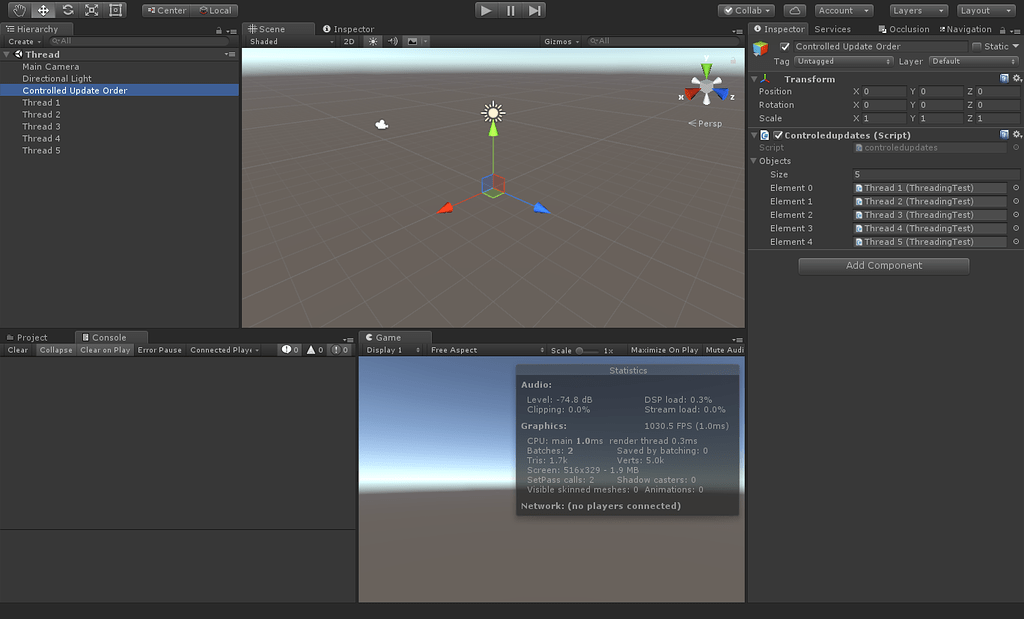The width and height of the screenshot is (1024, 619).
Task: Toggle 2D mode in Scene view
Action: click(349, 41)
